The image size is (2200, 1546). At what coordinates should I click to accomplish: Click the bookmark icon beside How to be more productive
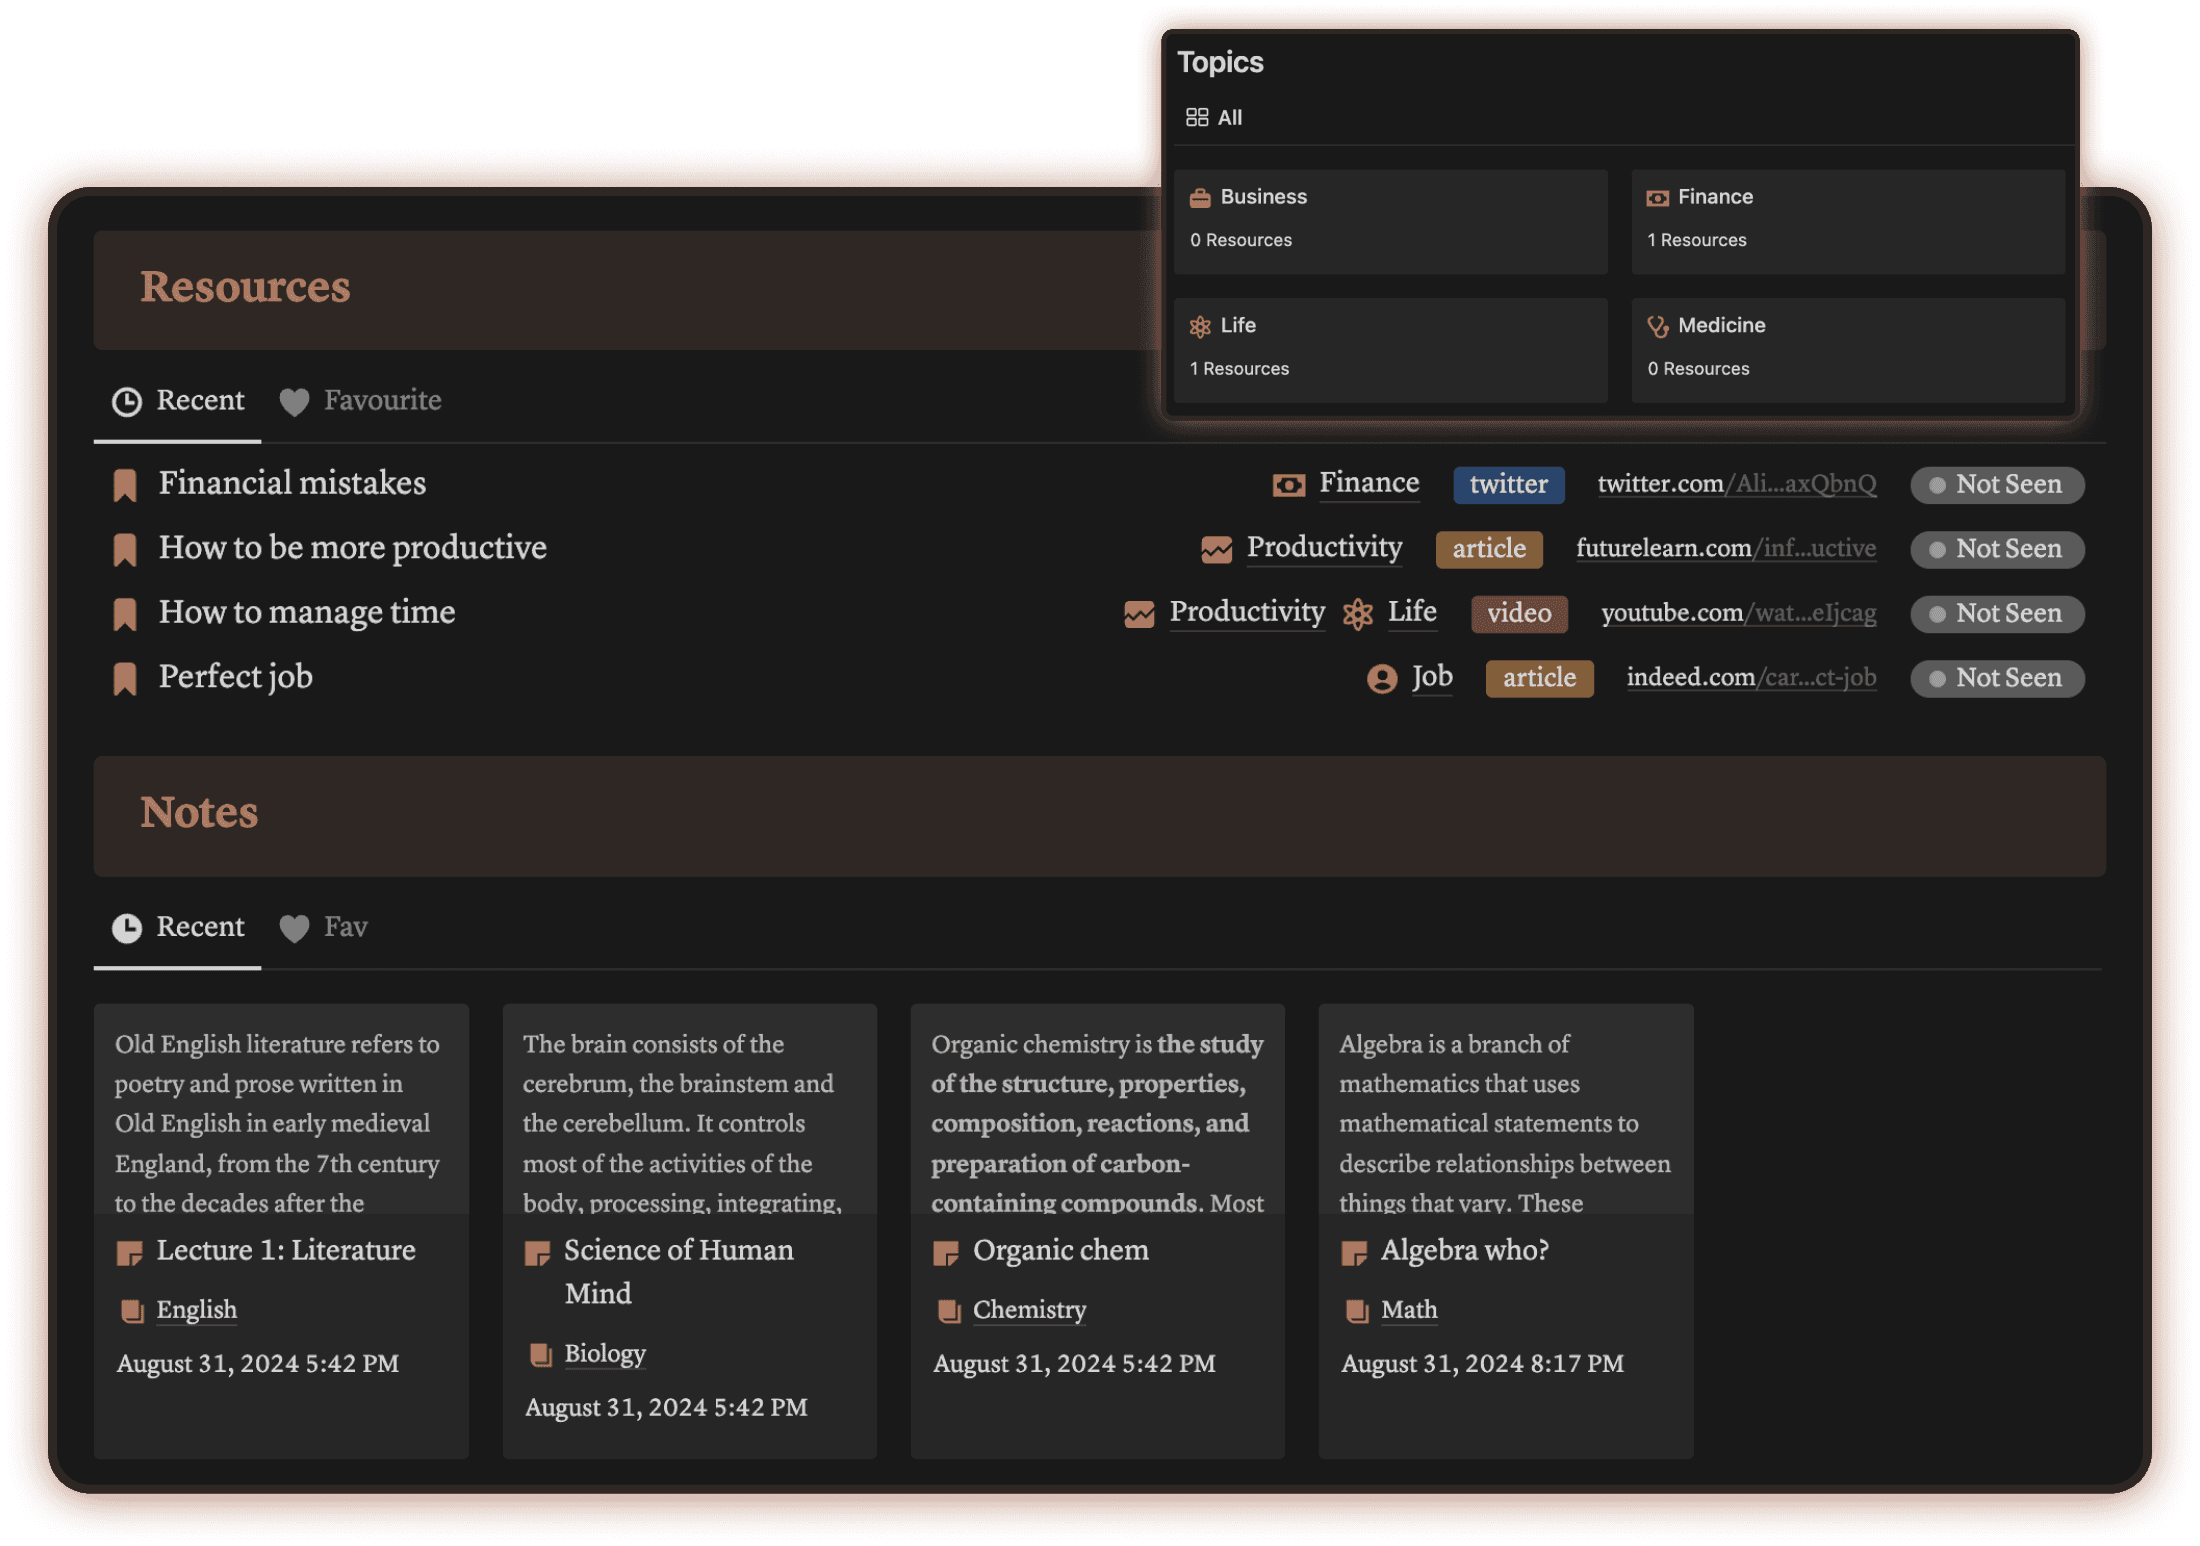(x=125, y=549)
